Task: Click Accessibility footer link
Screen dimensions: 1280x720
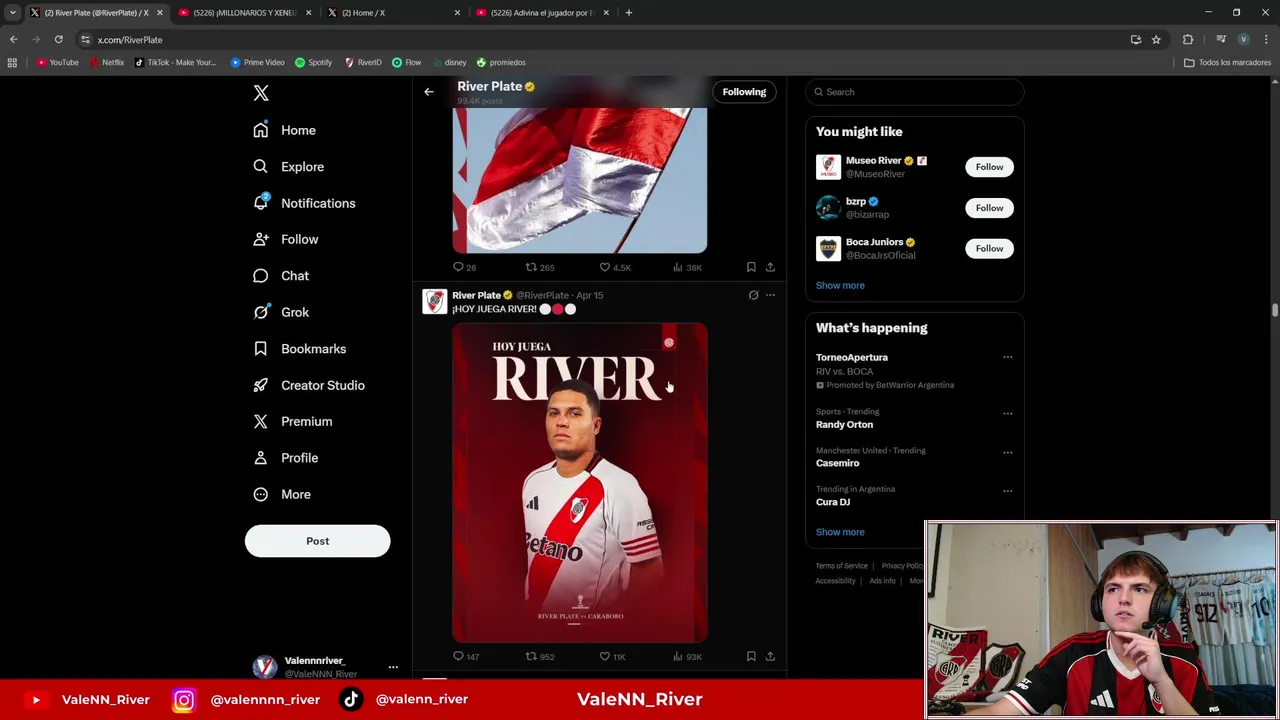Action: click(x=835, y=581)
